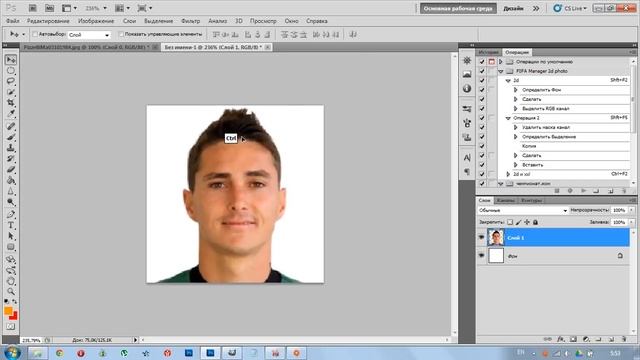
Task: Open the Изображение menu
Action: 96,21
